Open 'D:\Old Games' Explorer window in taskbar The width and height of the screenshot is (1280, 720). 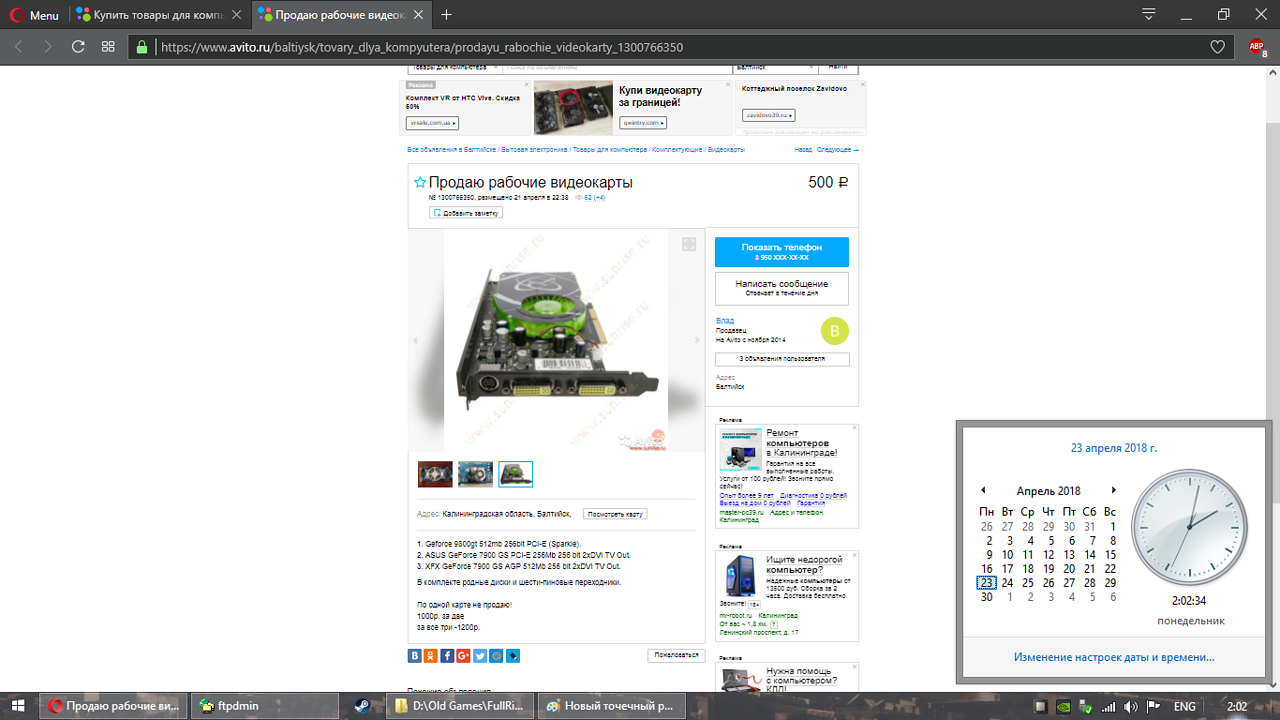(461, 705)
